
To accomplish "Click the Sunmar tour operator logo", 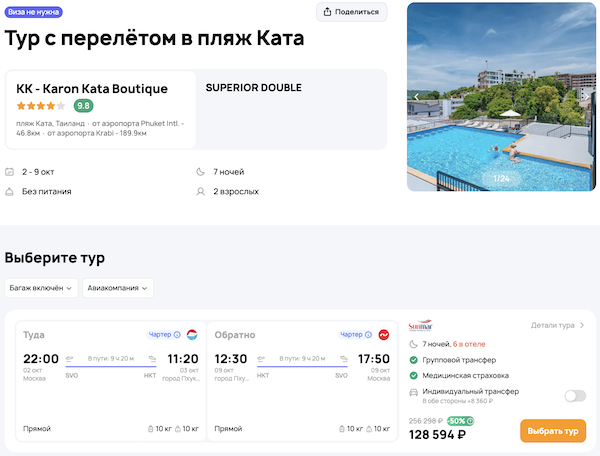I will click(419, 325).
